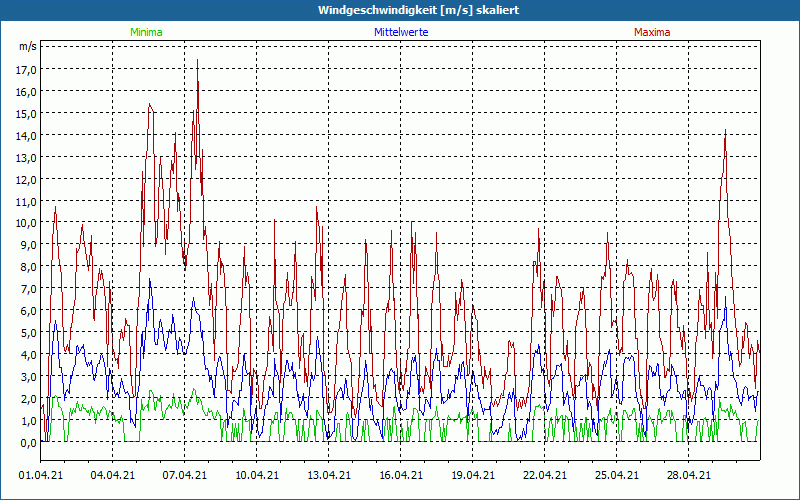Click the '15,0' y-axis value
800x500 pixels.
tap(26, 114)
